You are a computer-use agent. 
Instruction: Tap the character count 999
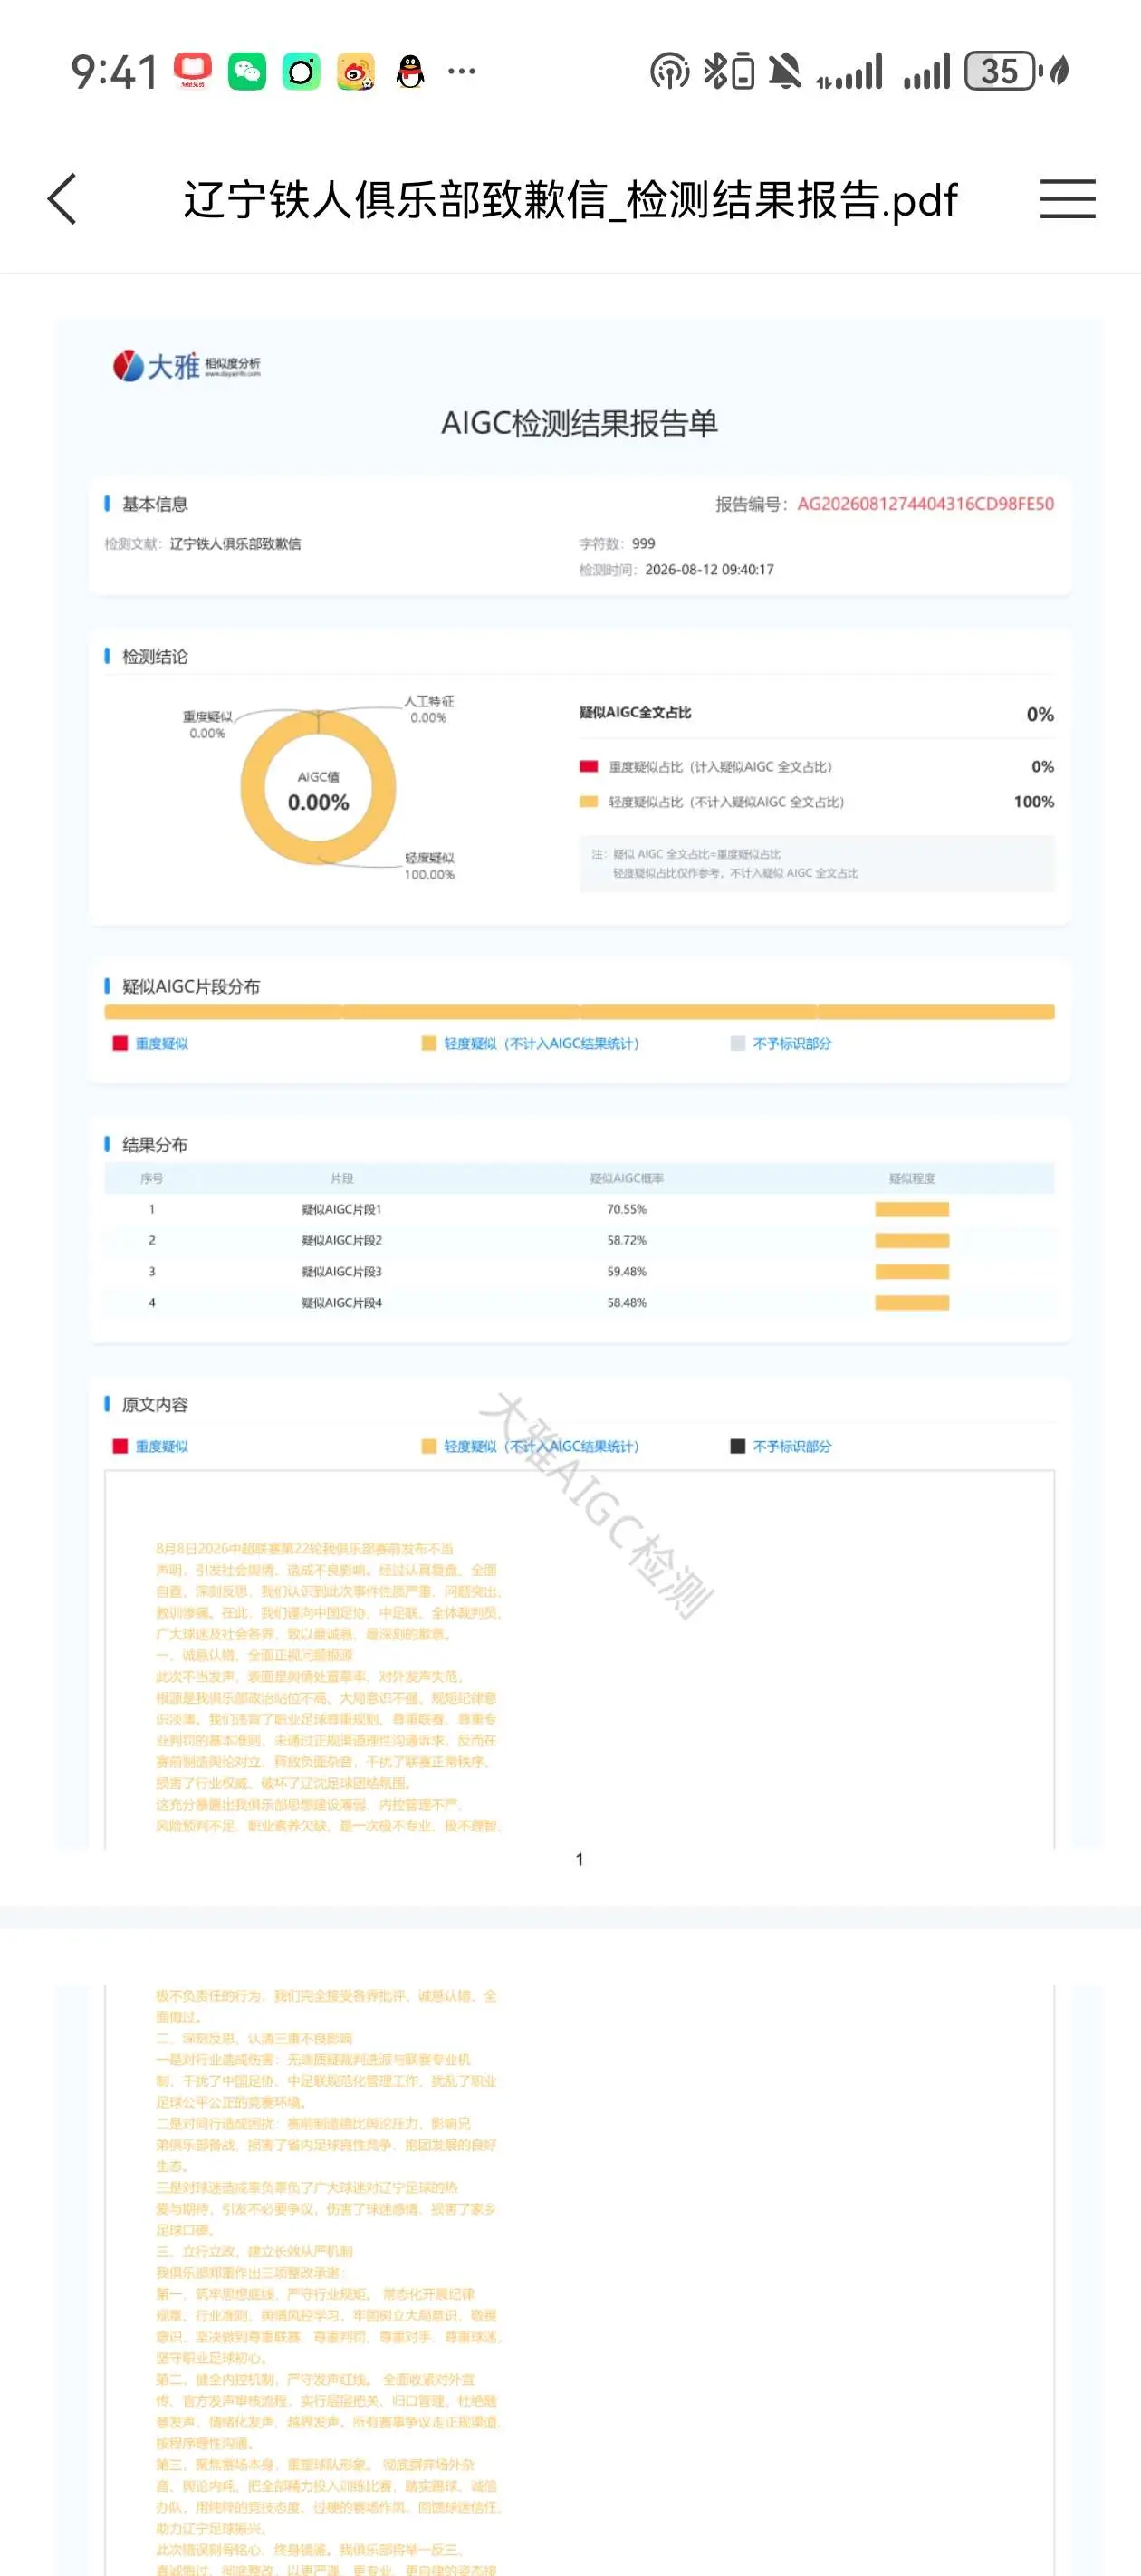point(643,544)
